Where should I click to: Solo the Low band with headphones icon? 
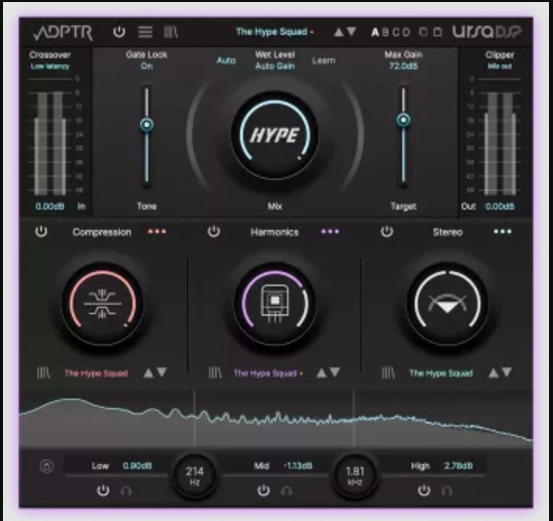(126, 491)
